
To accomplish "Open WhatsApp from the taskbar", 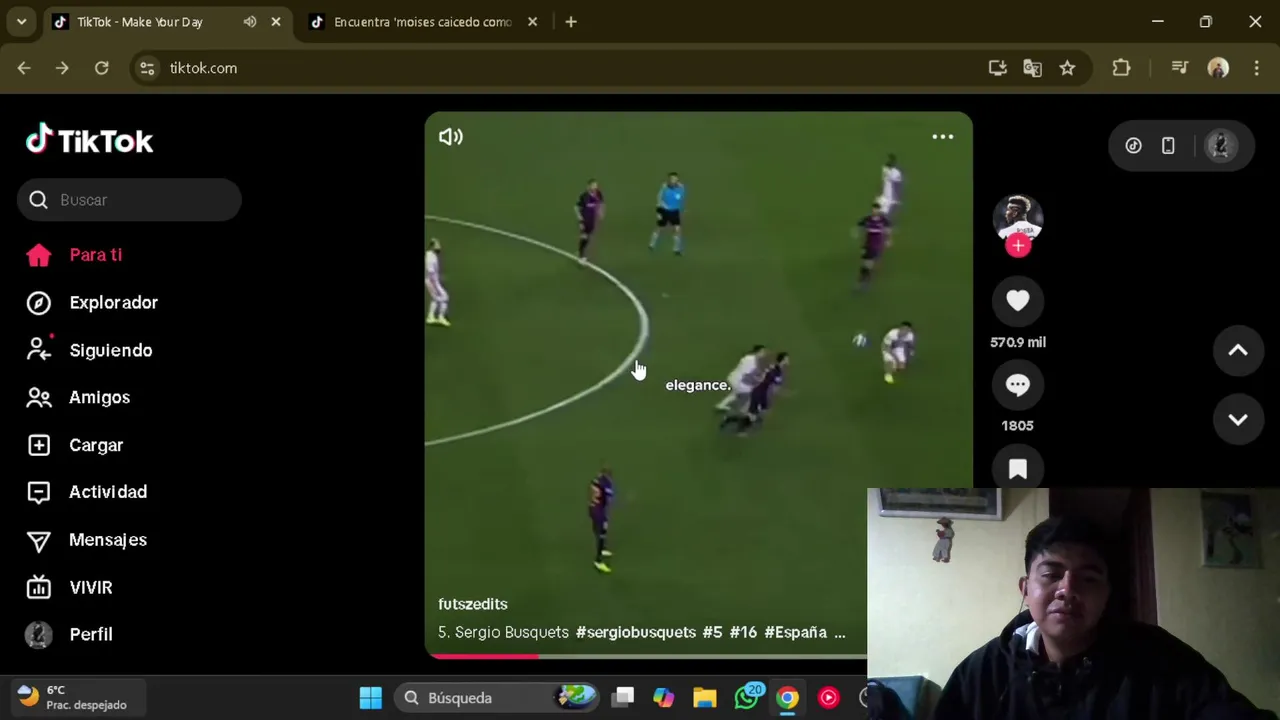I will (x=747, y=698).
